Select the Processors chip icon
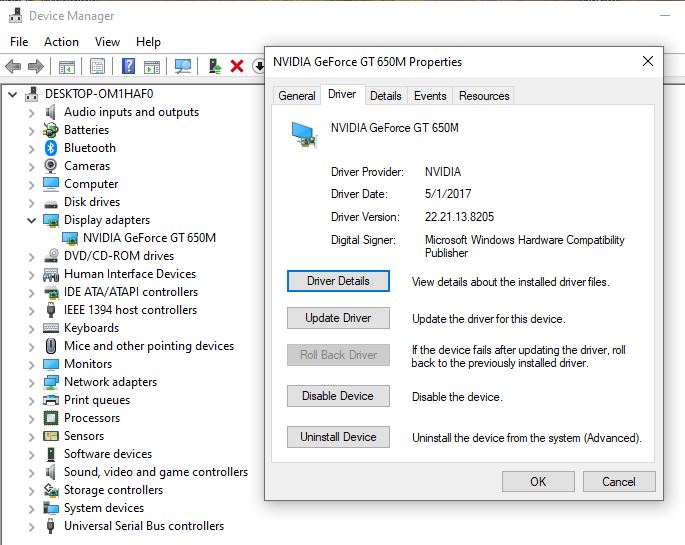This screenshot has width=685, height=545. coord(51,418)
